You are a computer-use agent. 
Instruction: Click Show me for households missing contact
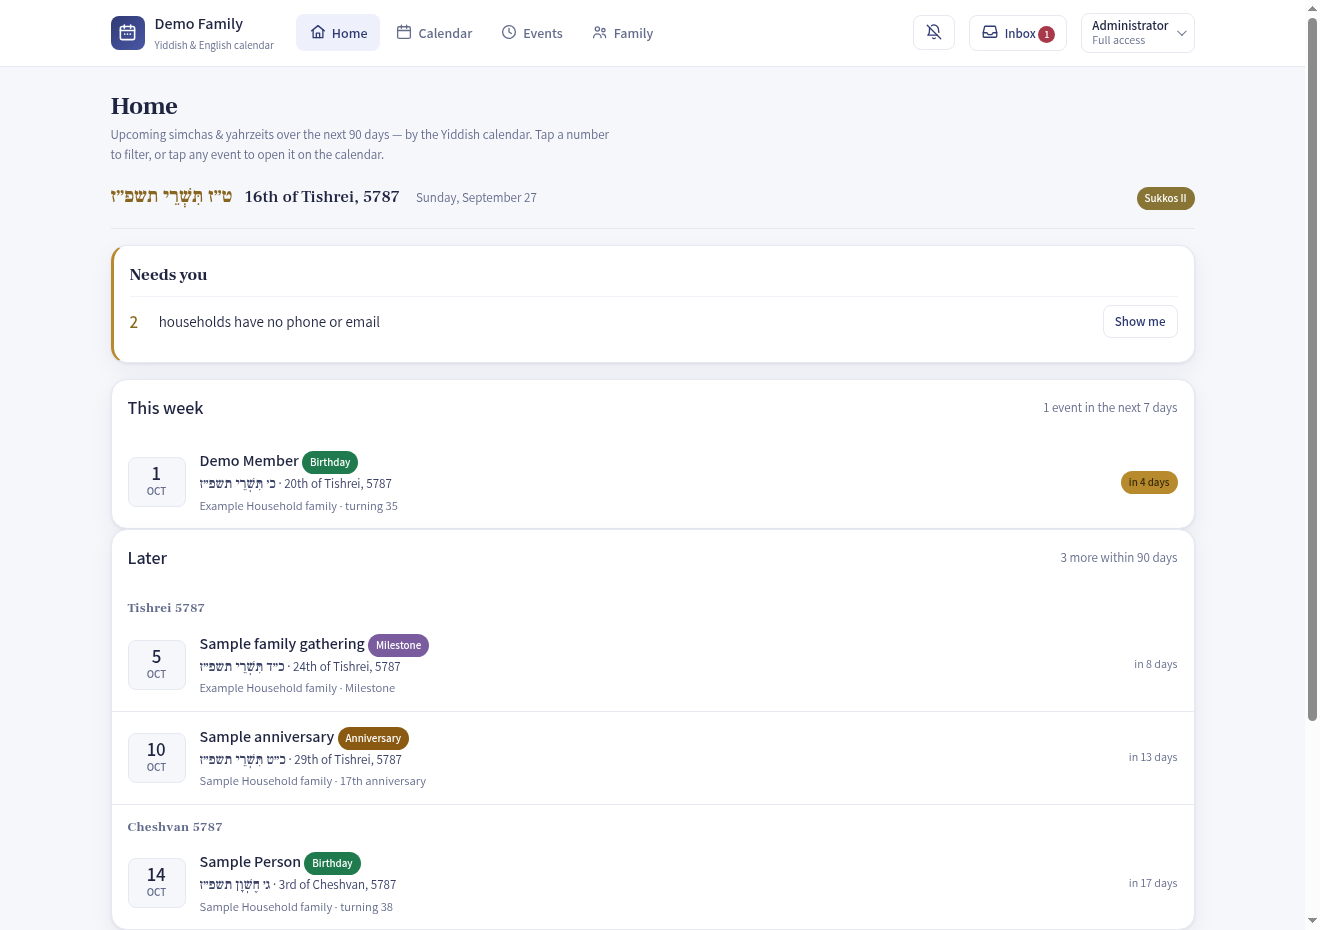coord(1140,322)
